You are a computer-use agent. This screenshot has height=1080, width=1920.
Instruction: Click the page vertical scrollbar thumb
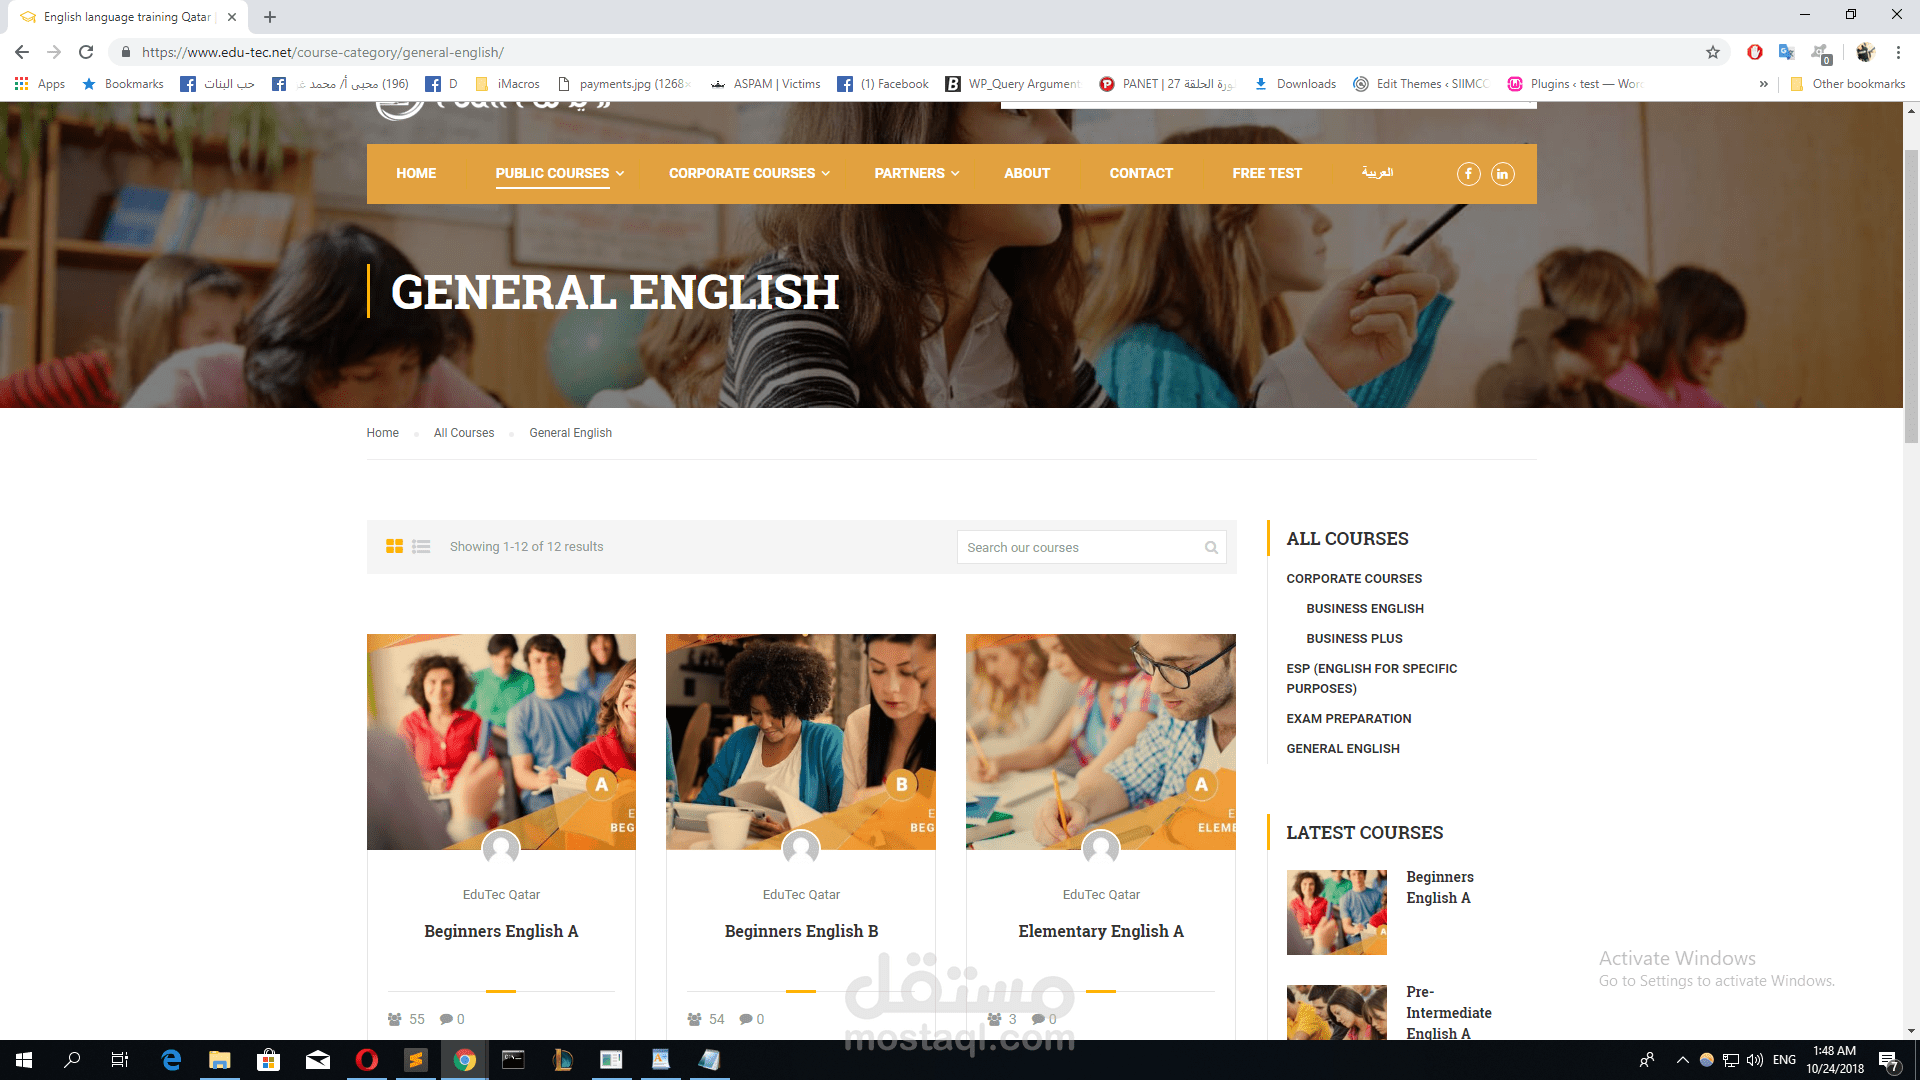1911,295
